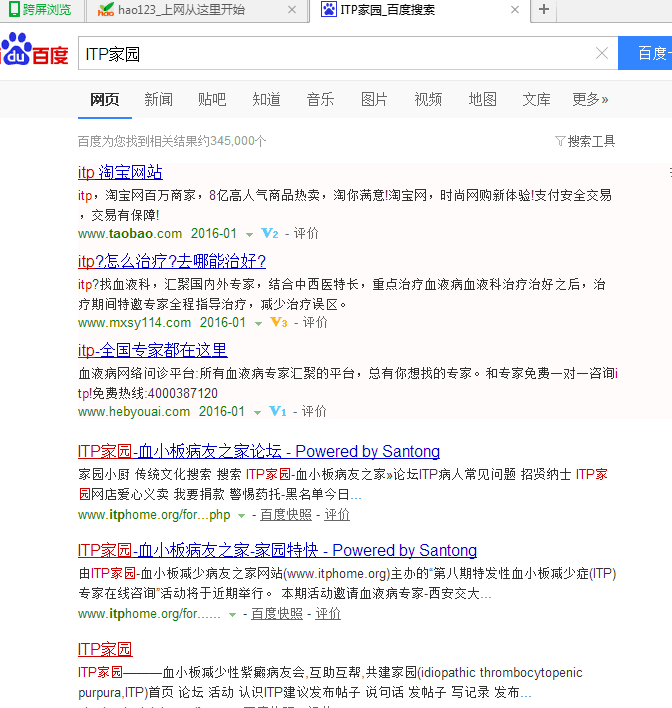Screen dimensions: 672x708
Task: Switch to the 贴吧 tab
Action: click(x=212, y=99)
